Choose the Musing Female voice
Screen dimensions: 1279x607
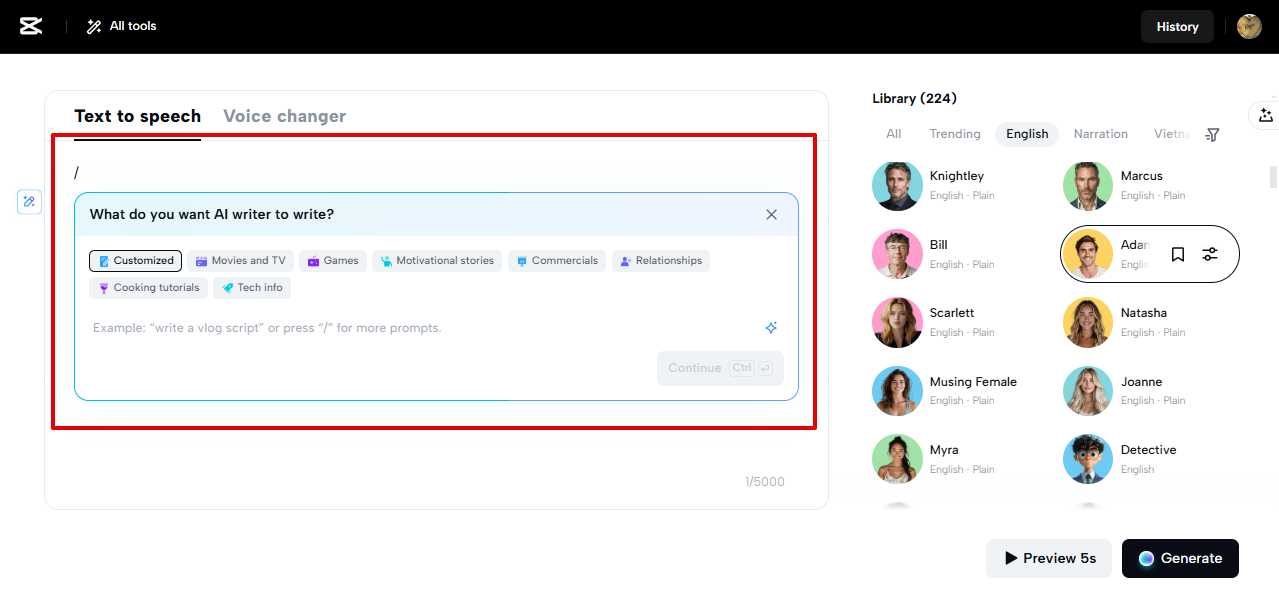[x=957, y=391]
